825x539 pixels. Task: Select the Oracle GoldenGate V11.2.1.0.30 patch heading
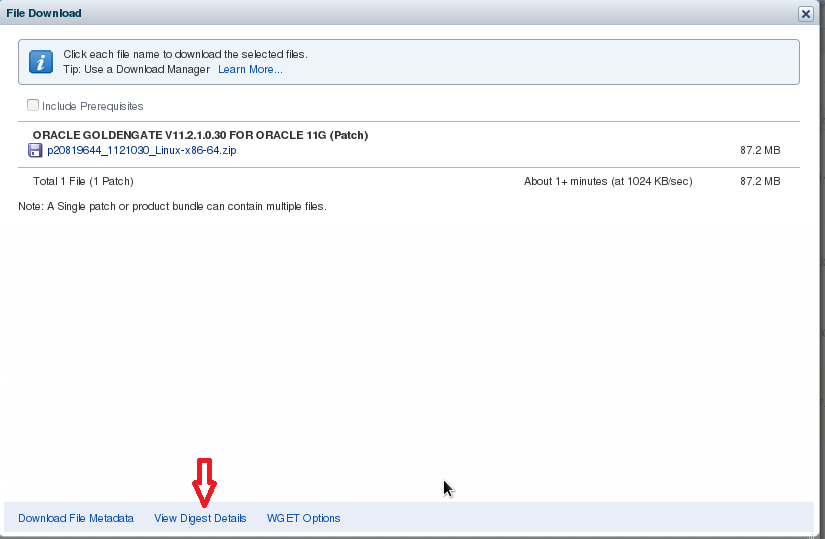(x=200, y=135)
